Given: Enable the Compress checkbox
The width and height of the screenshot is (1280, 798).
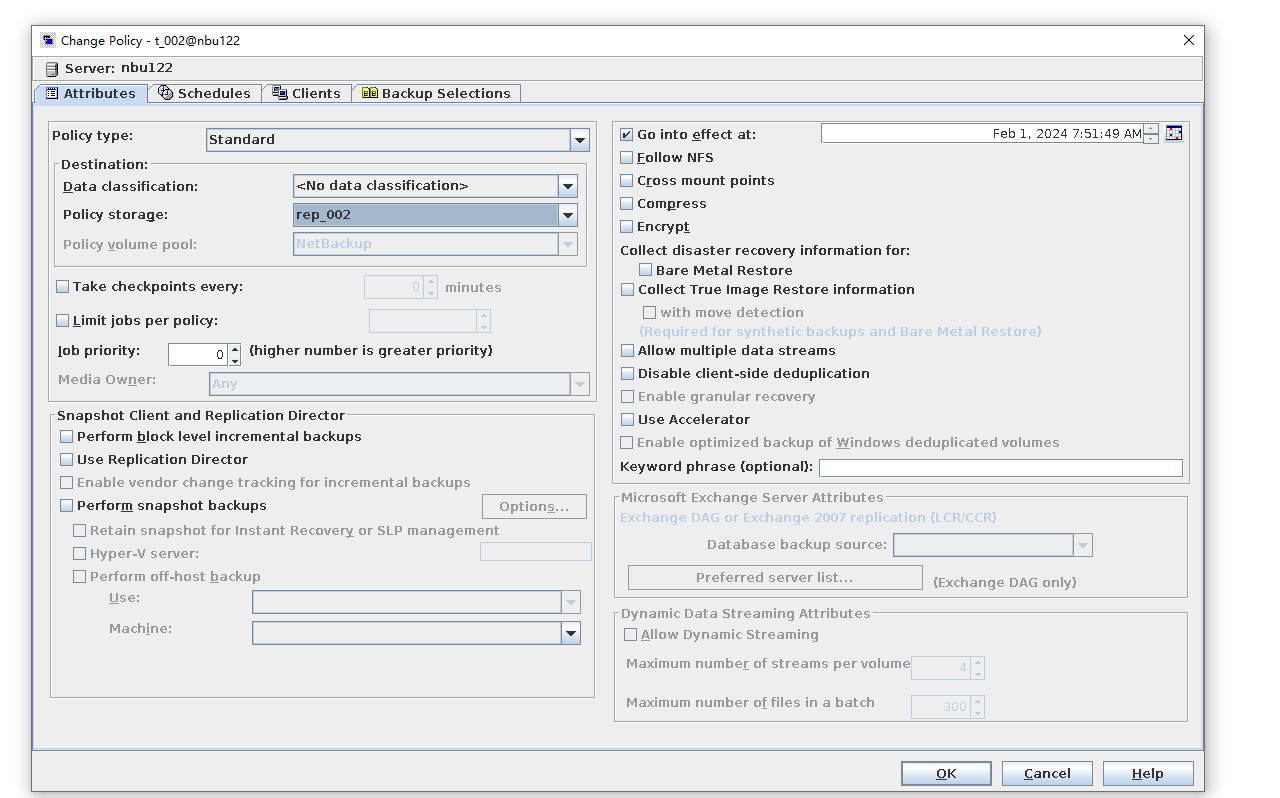Looking at the screenshot, I should click(627, 203).
